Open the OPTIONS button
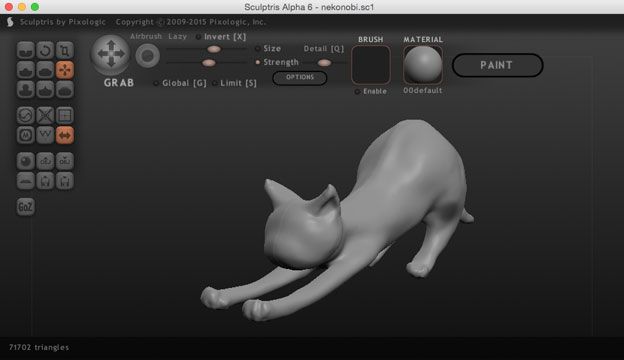 (300, 78)
